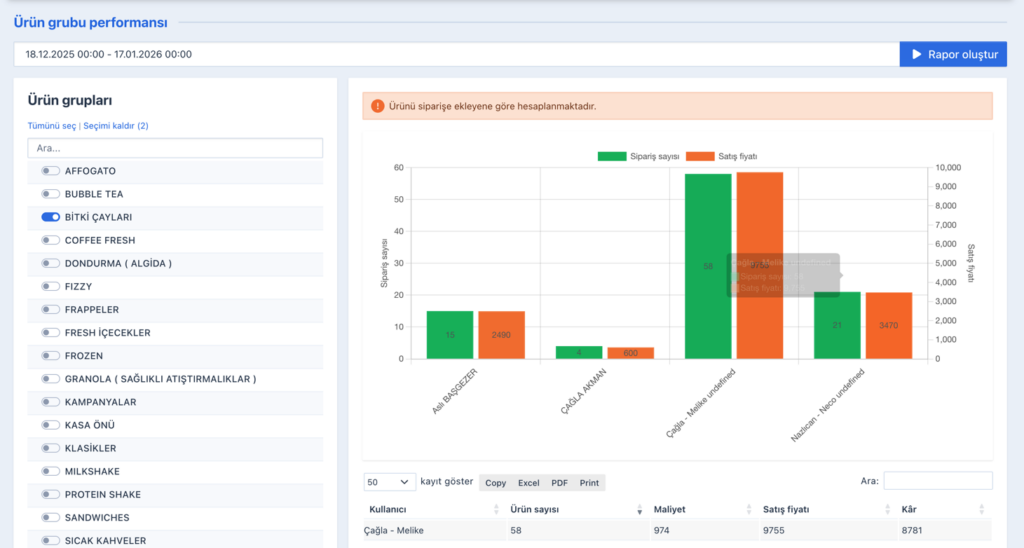Click the PDF export button
This screenshot has height=548, width=1024.
559,483
